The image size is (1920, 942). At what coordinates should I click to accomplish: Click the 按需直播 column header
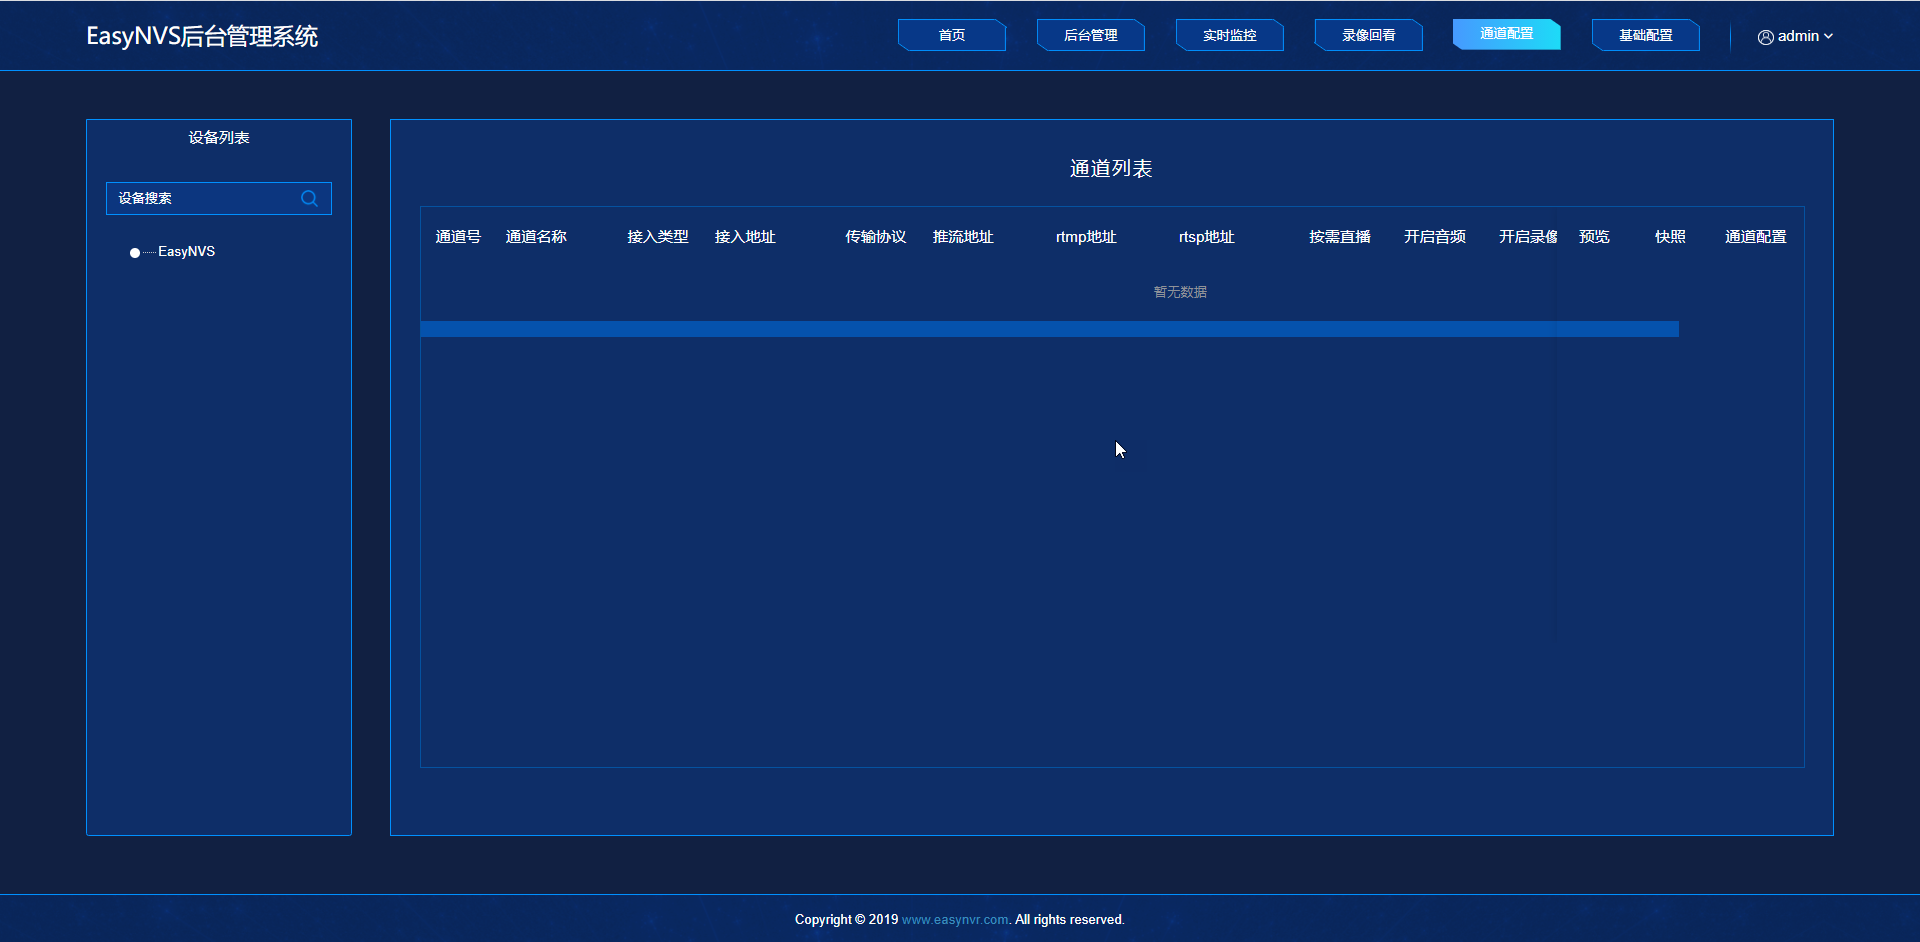1340,237
